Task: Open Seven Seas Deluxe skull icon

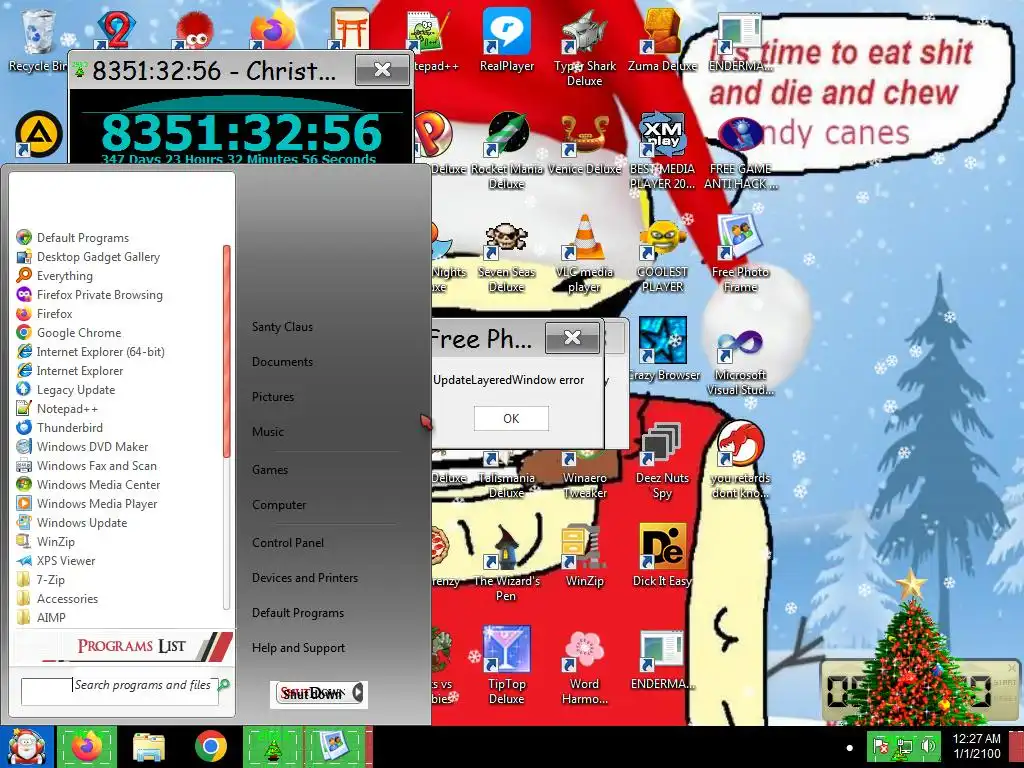Action: point(507,257)
